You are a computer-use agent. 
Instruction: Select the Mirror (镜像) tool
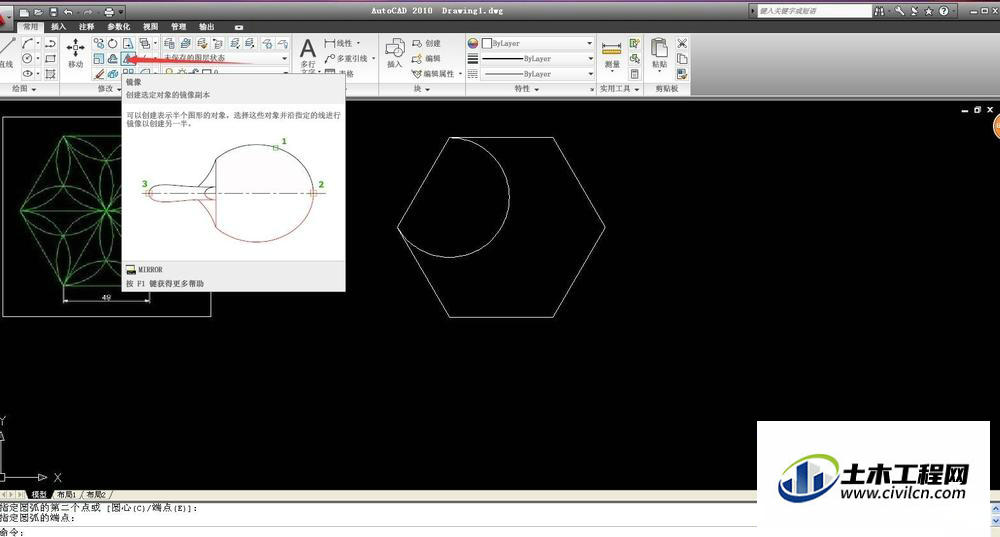pos(128,59)
